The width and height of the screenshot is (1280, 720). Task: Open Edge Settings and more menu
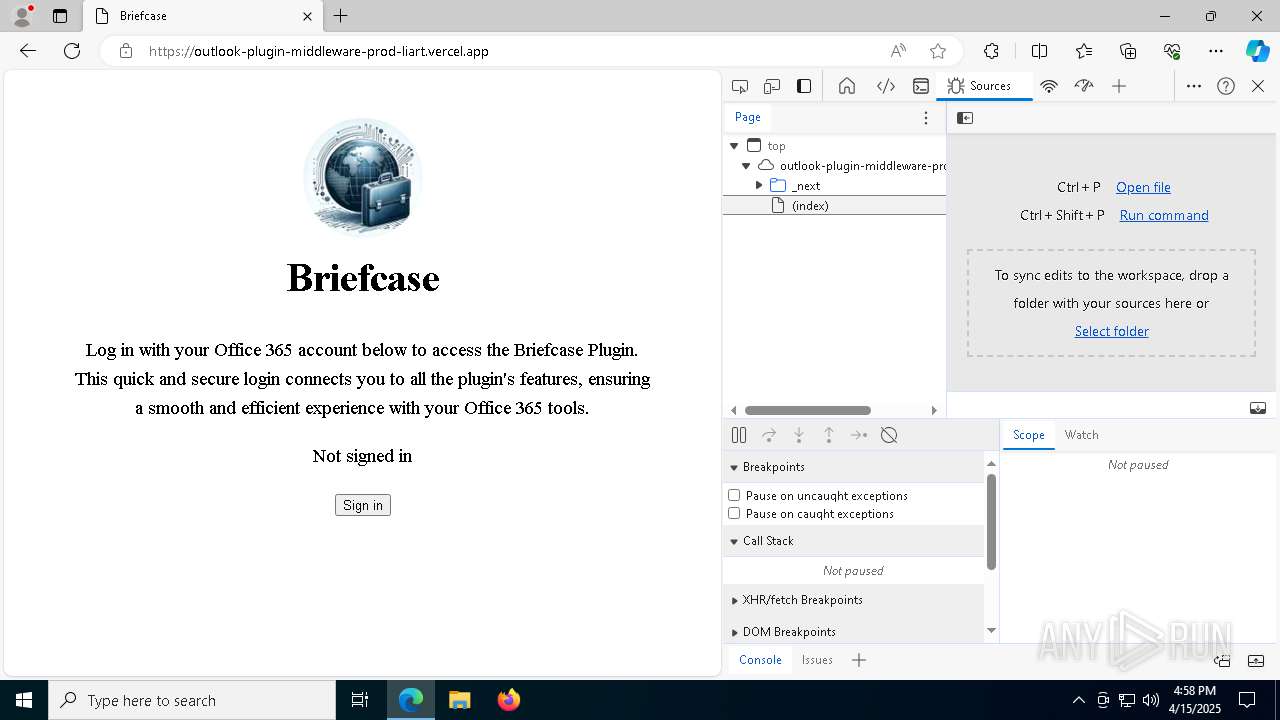pyautogui.click(x=1216, y=51)
